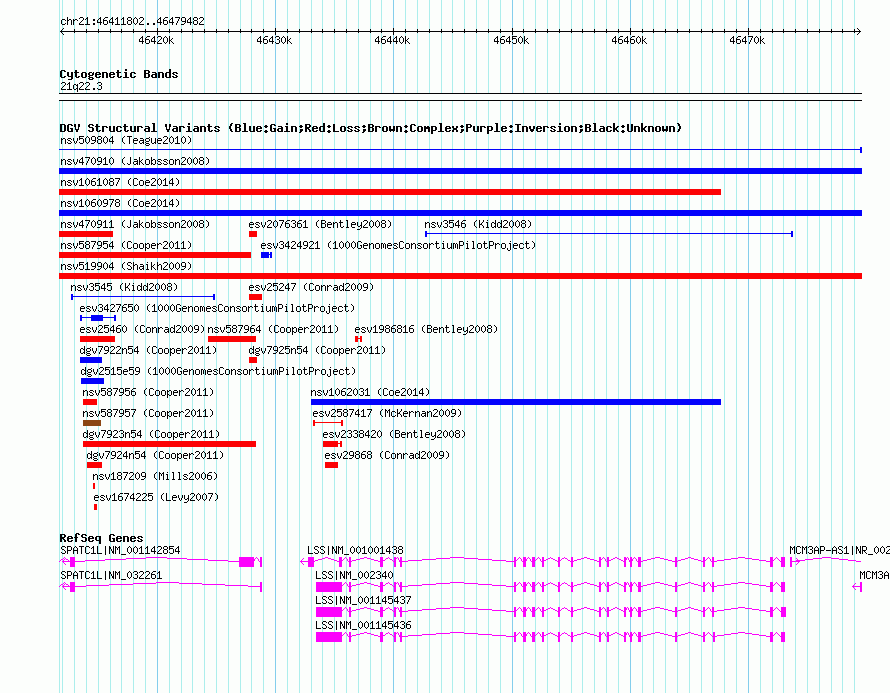
Task: Select the 46460k ruler position
Action: (x=629, y=40)
